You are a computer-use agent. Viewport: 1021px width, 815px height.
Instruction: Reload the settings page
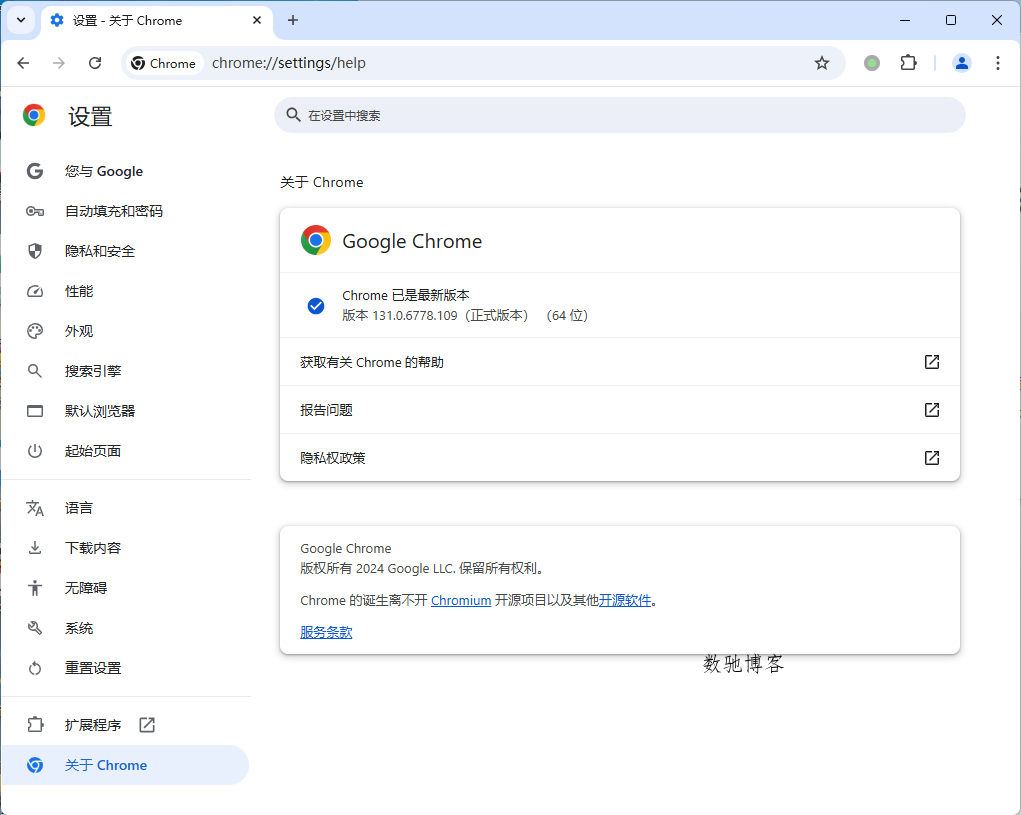[x=95, y=63]
